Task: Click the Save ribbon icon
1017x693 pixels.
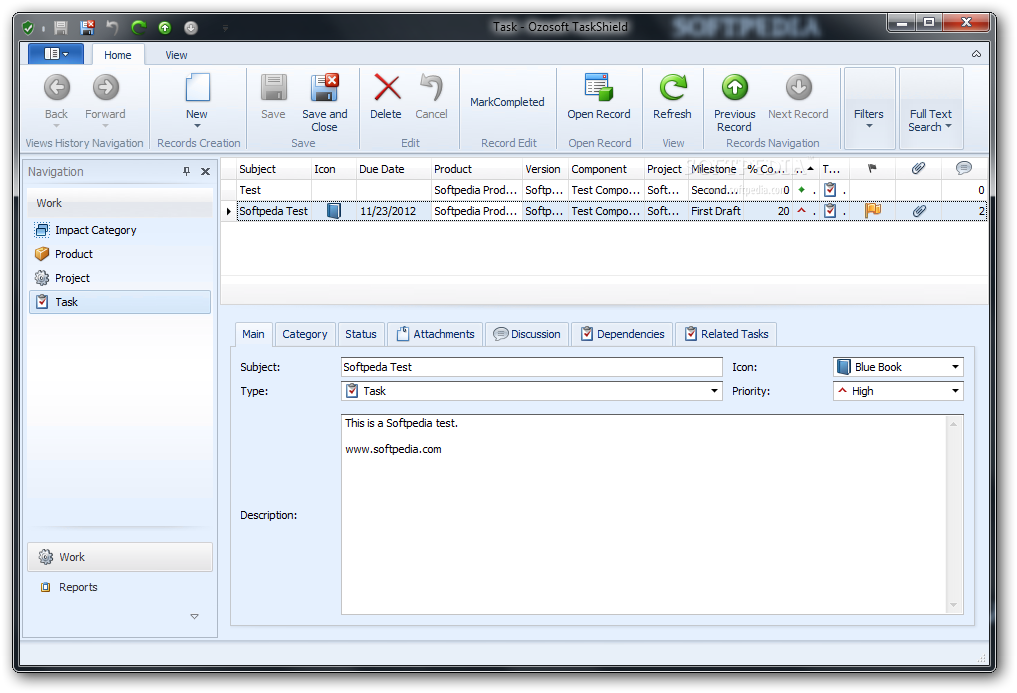Action: [x=274, y=88]
